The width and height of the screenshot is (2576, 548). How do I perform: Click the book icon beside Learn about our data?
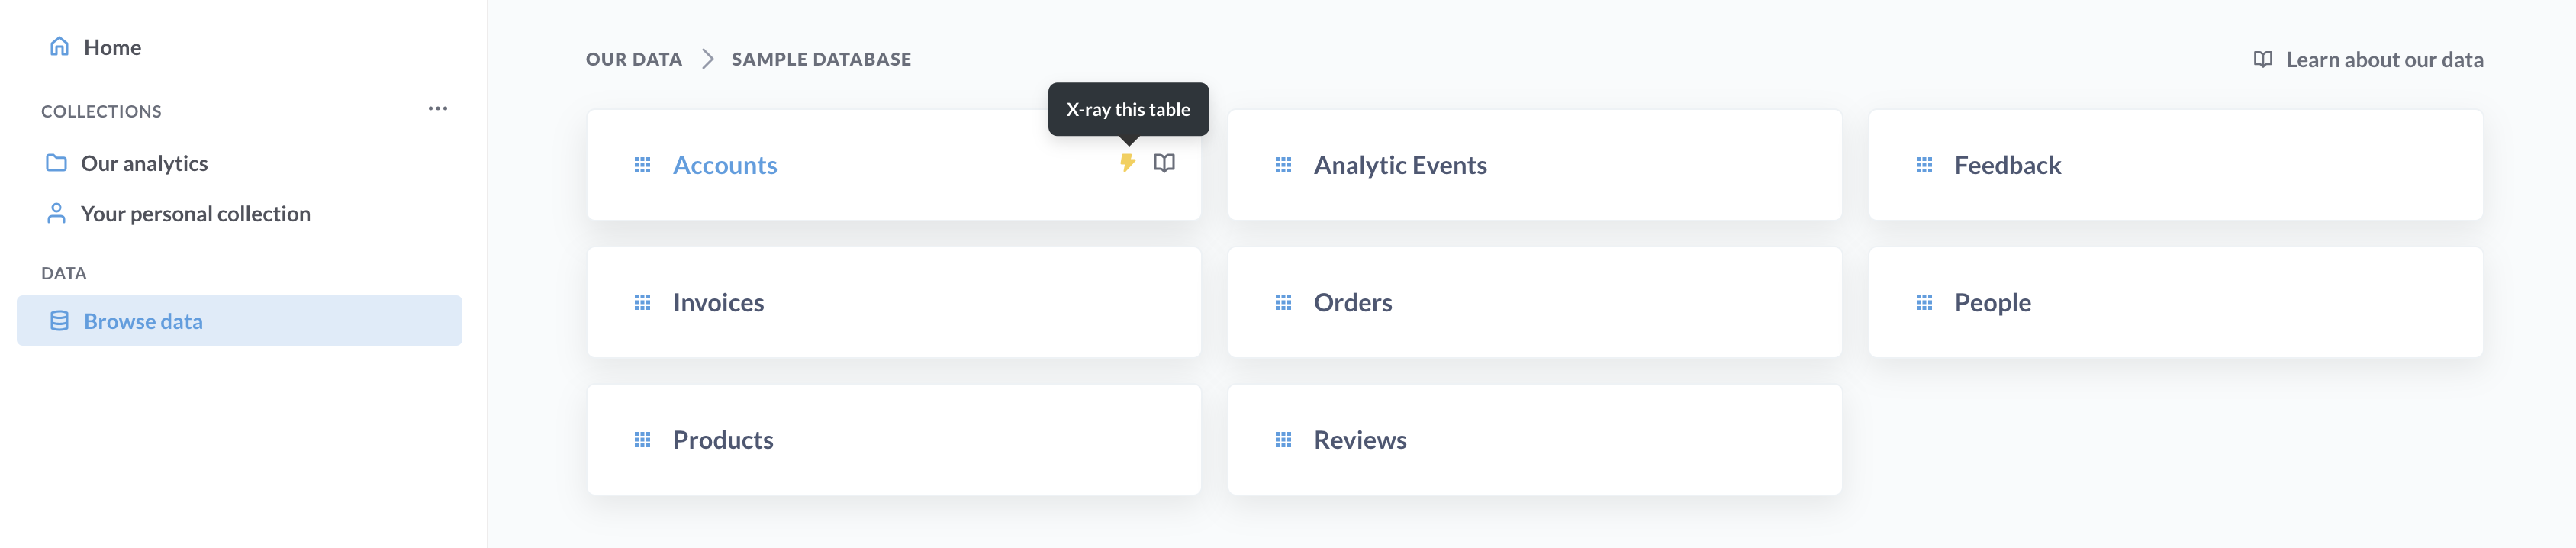tap(2262, 60)
